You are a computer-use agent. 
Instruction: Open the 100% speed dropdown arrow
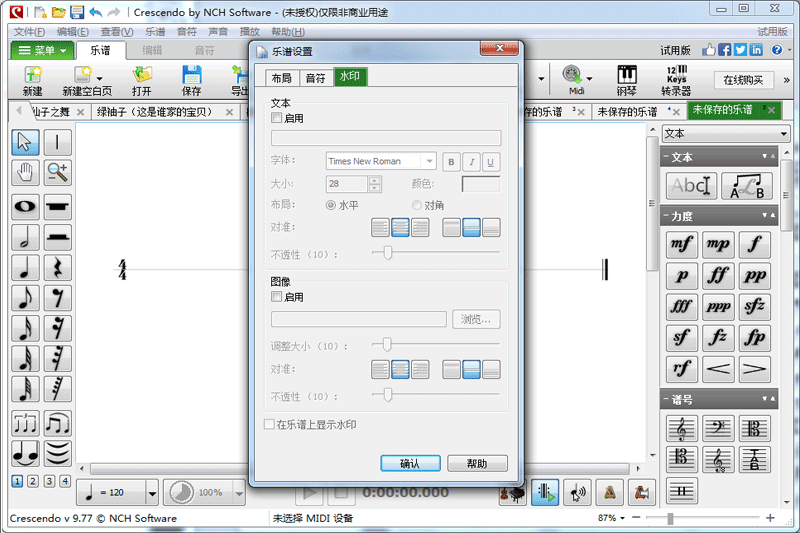(x=239, y=493)
